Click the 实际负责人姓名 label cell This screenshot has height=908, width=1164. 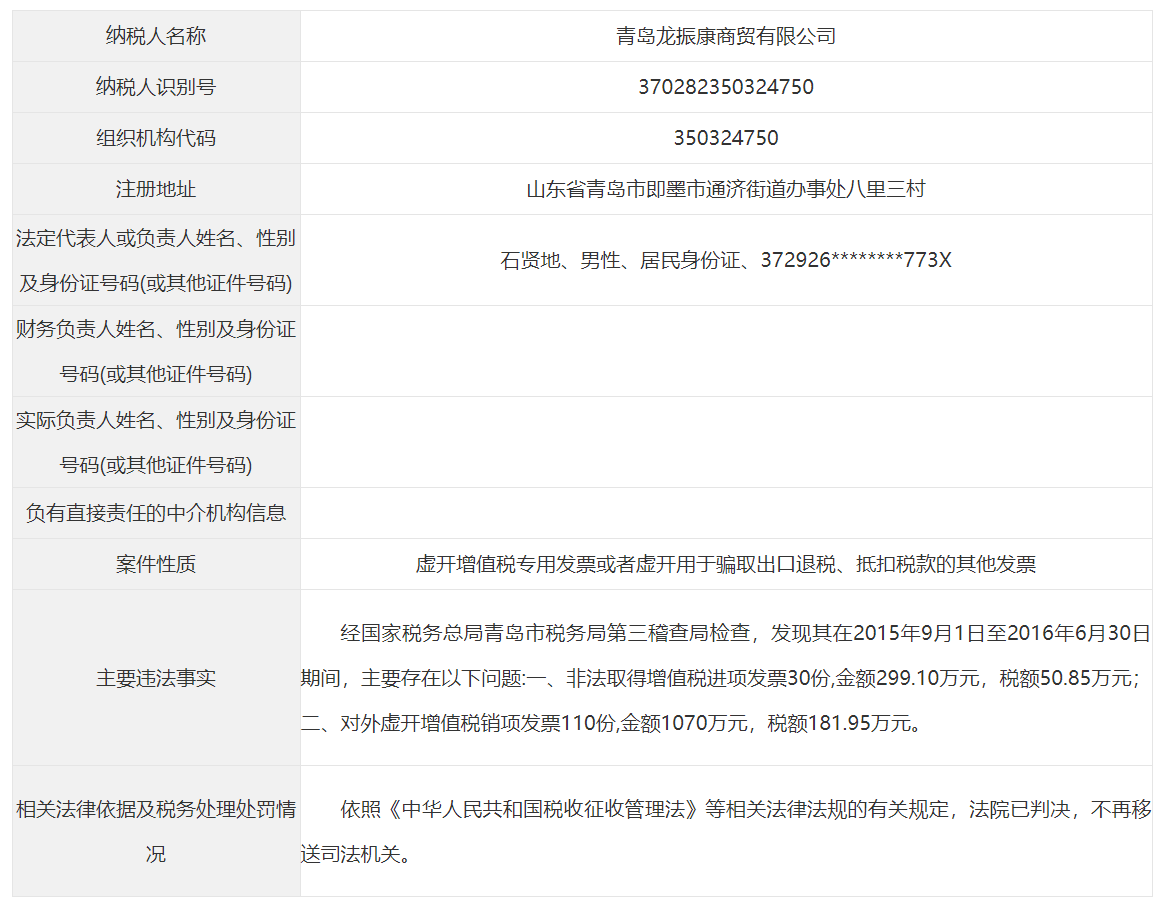156,442
